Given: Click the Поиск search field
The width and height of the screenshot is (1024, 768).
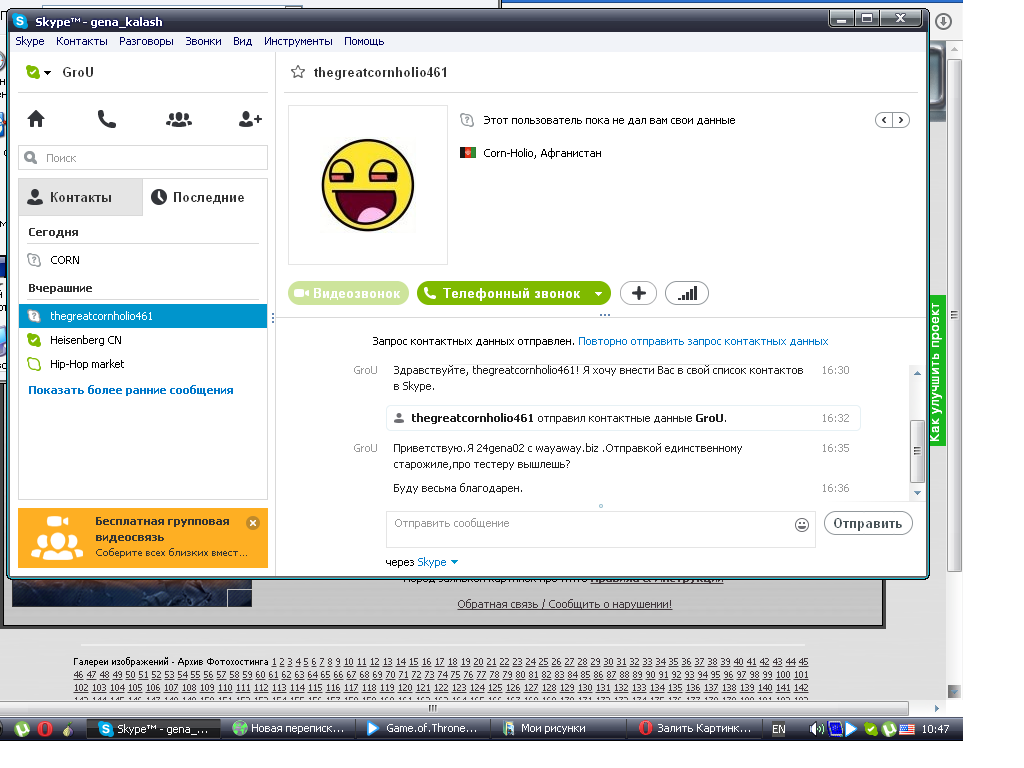Looking at the screenshot, I should pyautogui.click(x=143, y=158).
